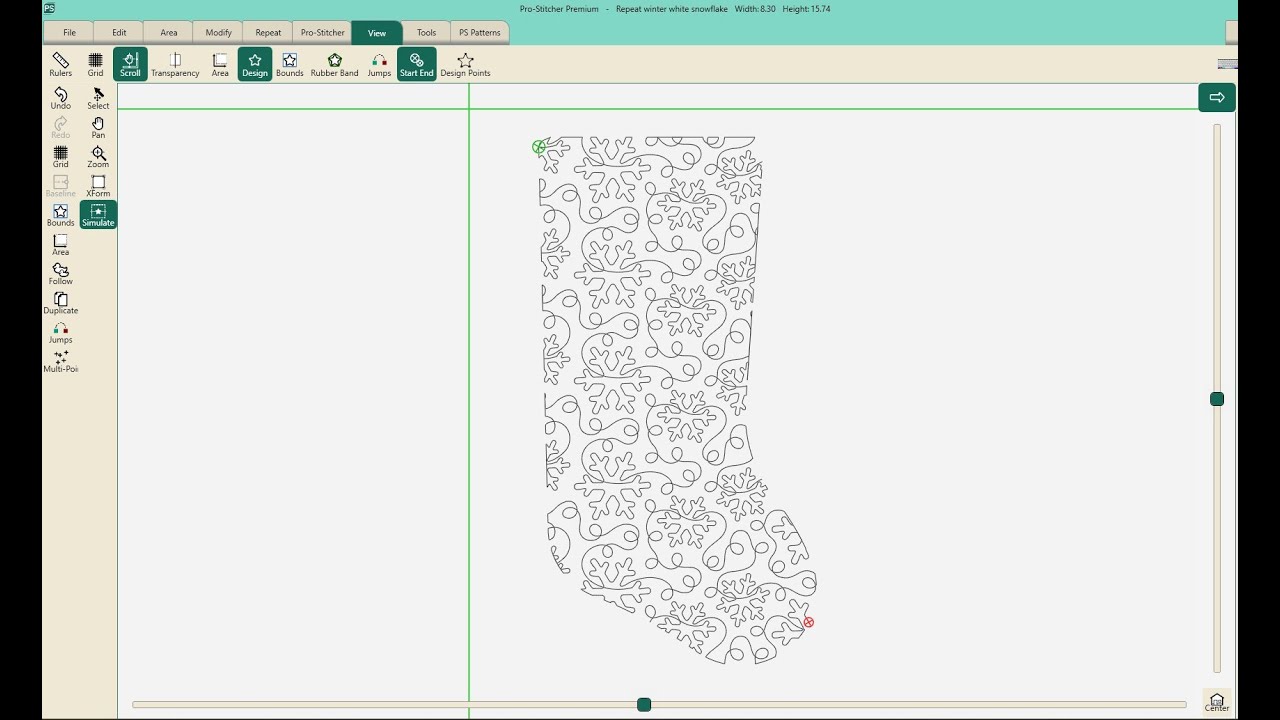Open the Tools tab
The width and height of the screenshot is (1280, 720).
click(x=427, y=33)
